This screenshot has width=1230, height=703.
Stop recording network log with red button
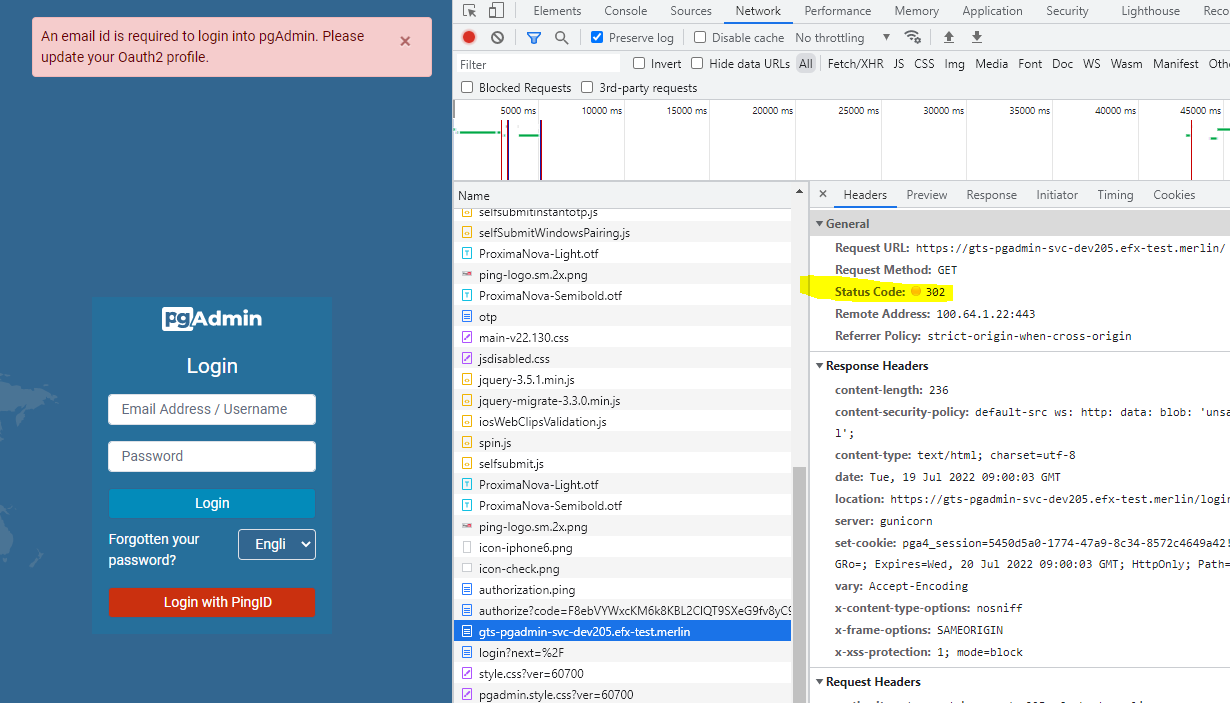(469, 37)
